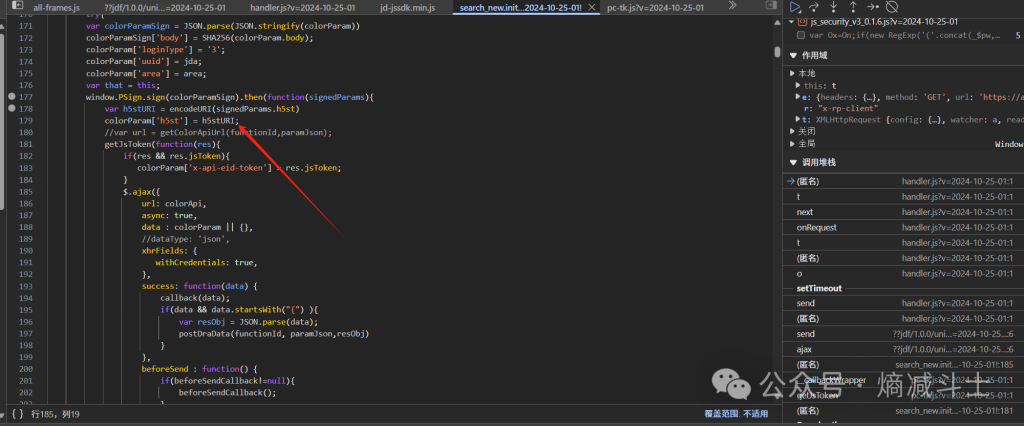Image resolution: width=1024 pixels, height=426 pixels.
Task: Click the Step into debugger icon
Action: (x=834, y=7)
